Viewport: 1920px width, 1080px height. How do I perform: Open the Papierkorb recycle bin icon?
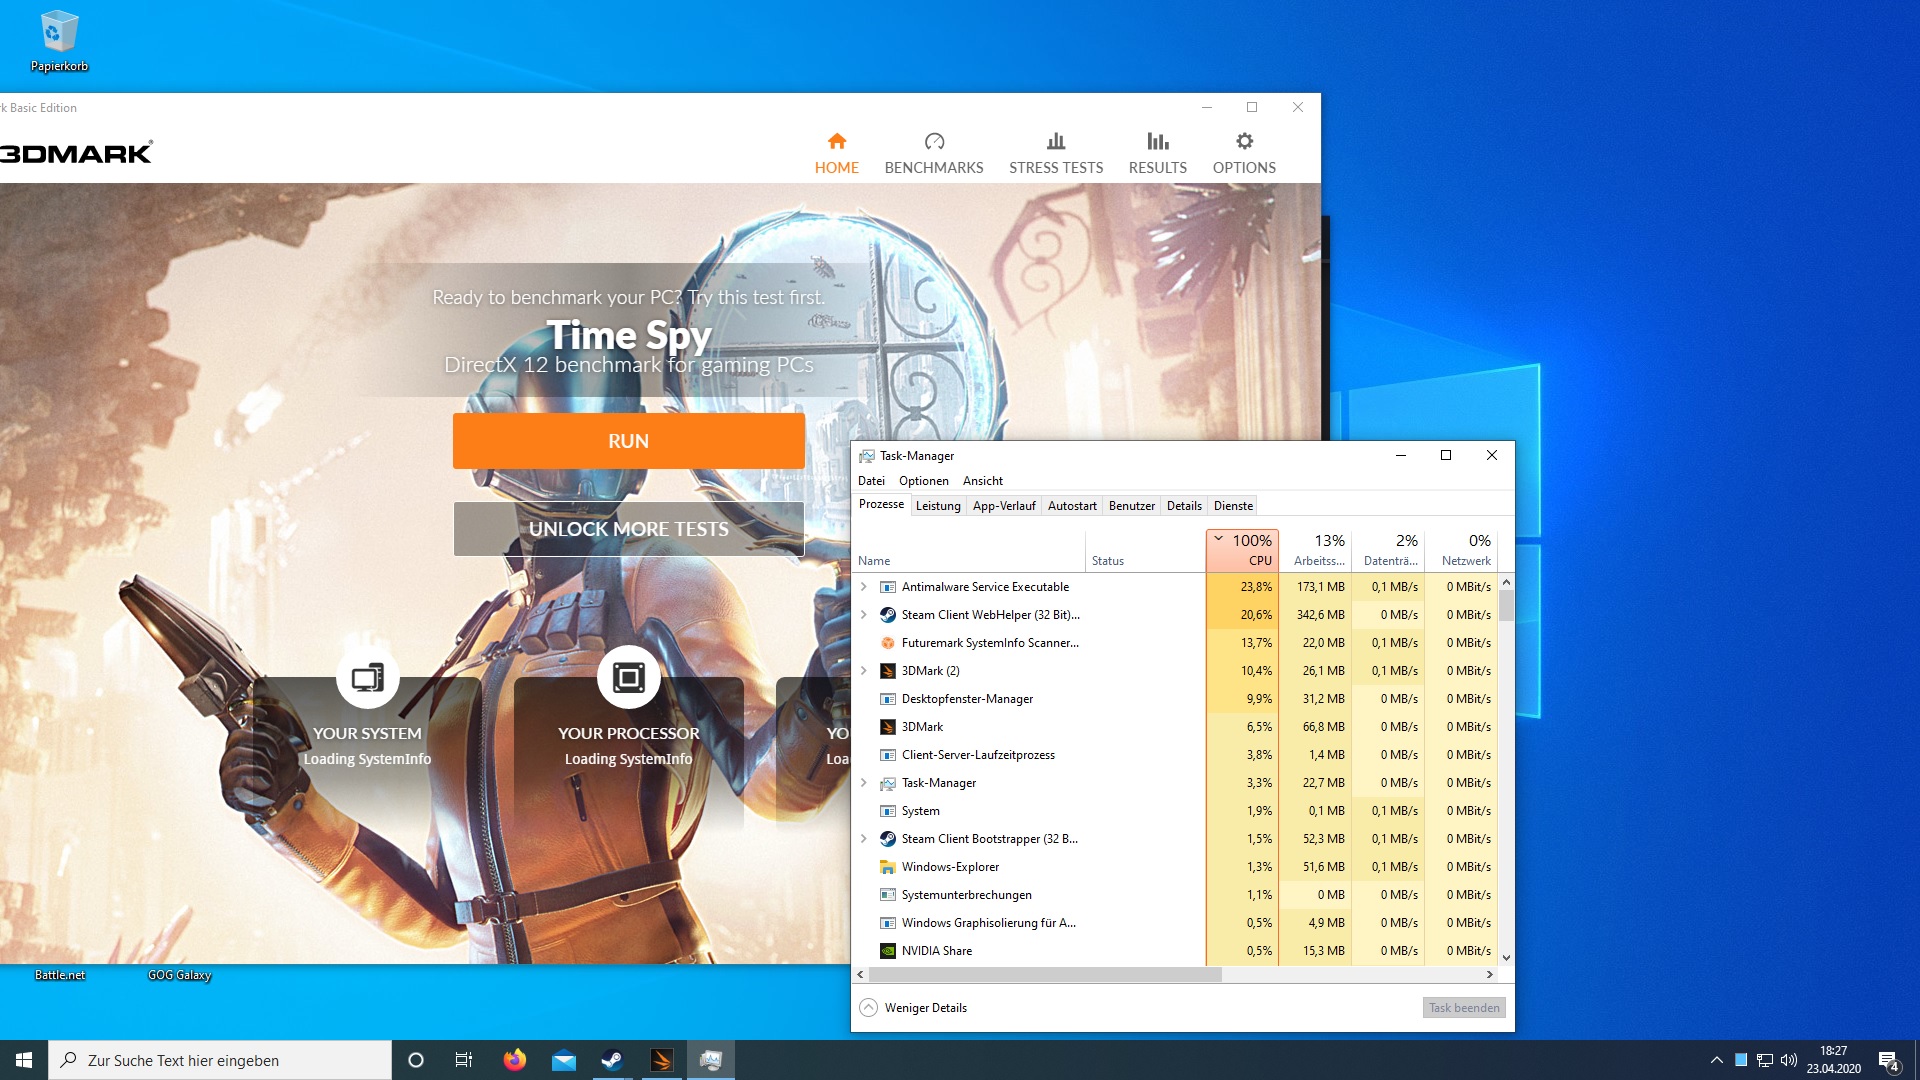coord(59,42)
